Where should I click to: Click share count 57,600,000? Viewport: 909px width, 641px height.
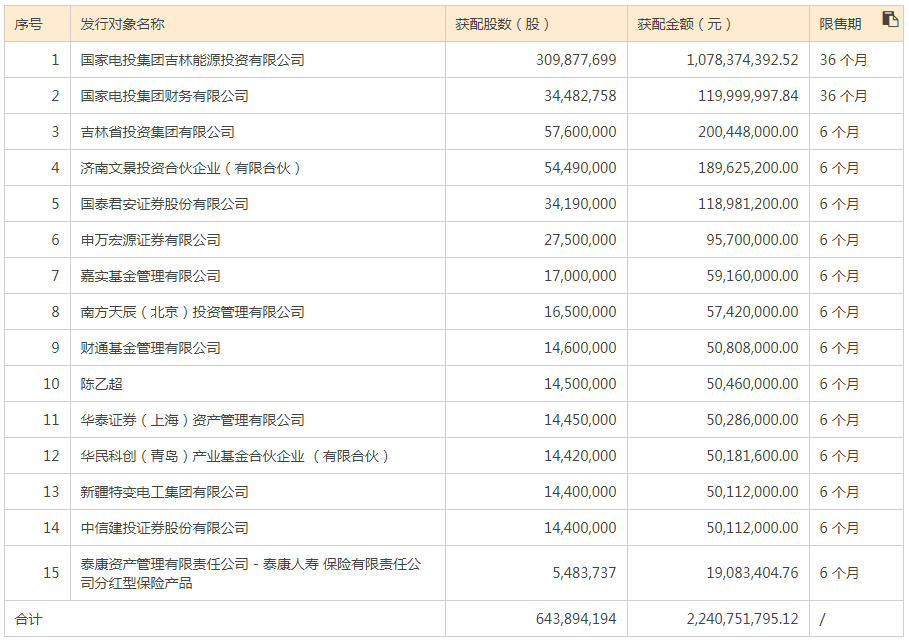tap(580, 132)
